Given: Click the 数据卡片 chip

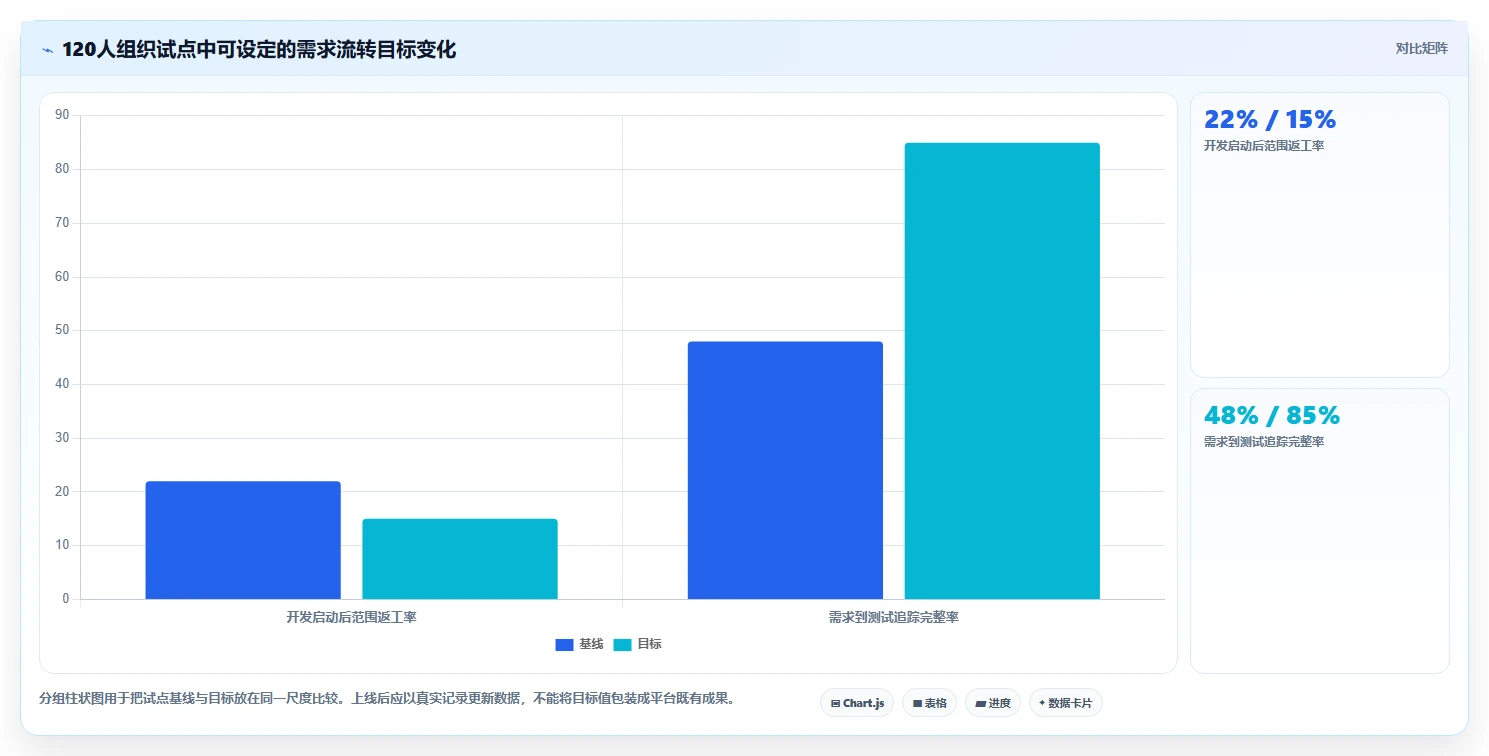Looking at the screenshot, I should tap(1065, 703).
